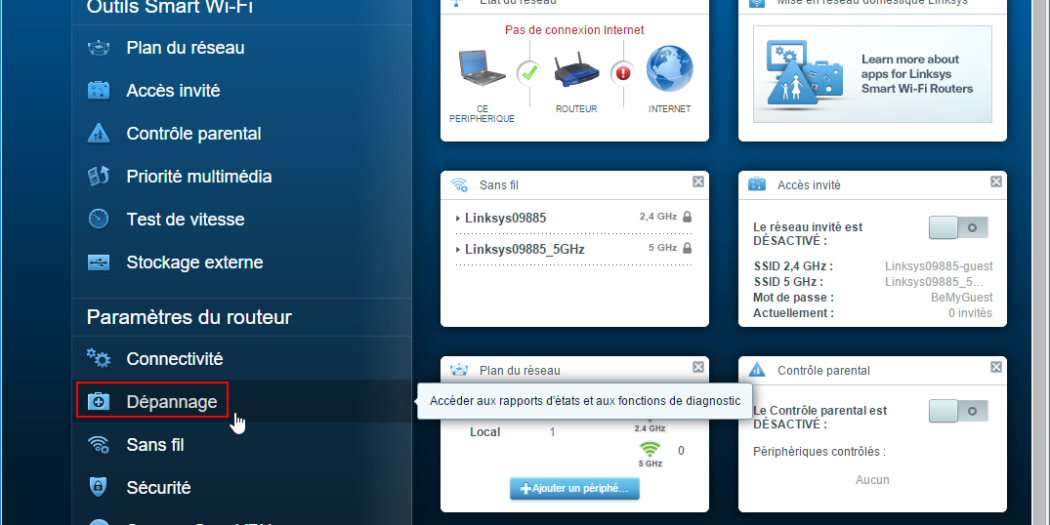Click the Dépannage first-aid kit icon
1050x525 pixels.
tap(99, 402)
